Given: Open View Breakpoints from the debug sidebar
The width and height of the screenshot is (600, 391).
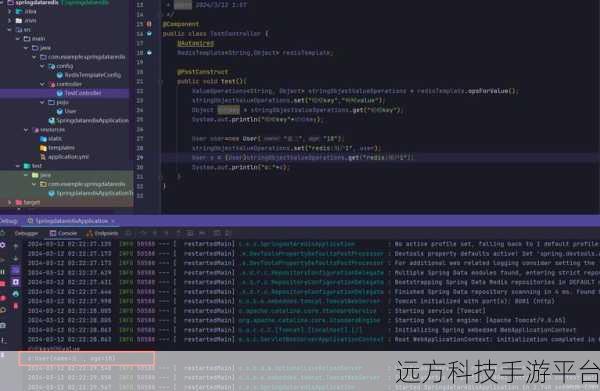Looking at the screenshot, I should click(x=3, y=298).
